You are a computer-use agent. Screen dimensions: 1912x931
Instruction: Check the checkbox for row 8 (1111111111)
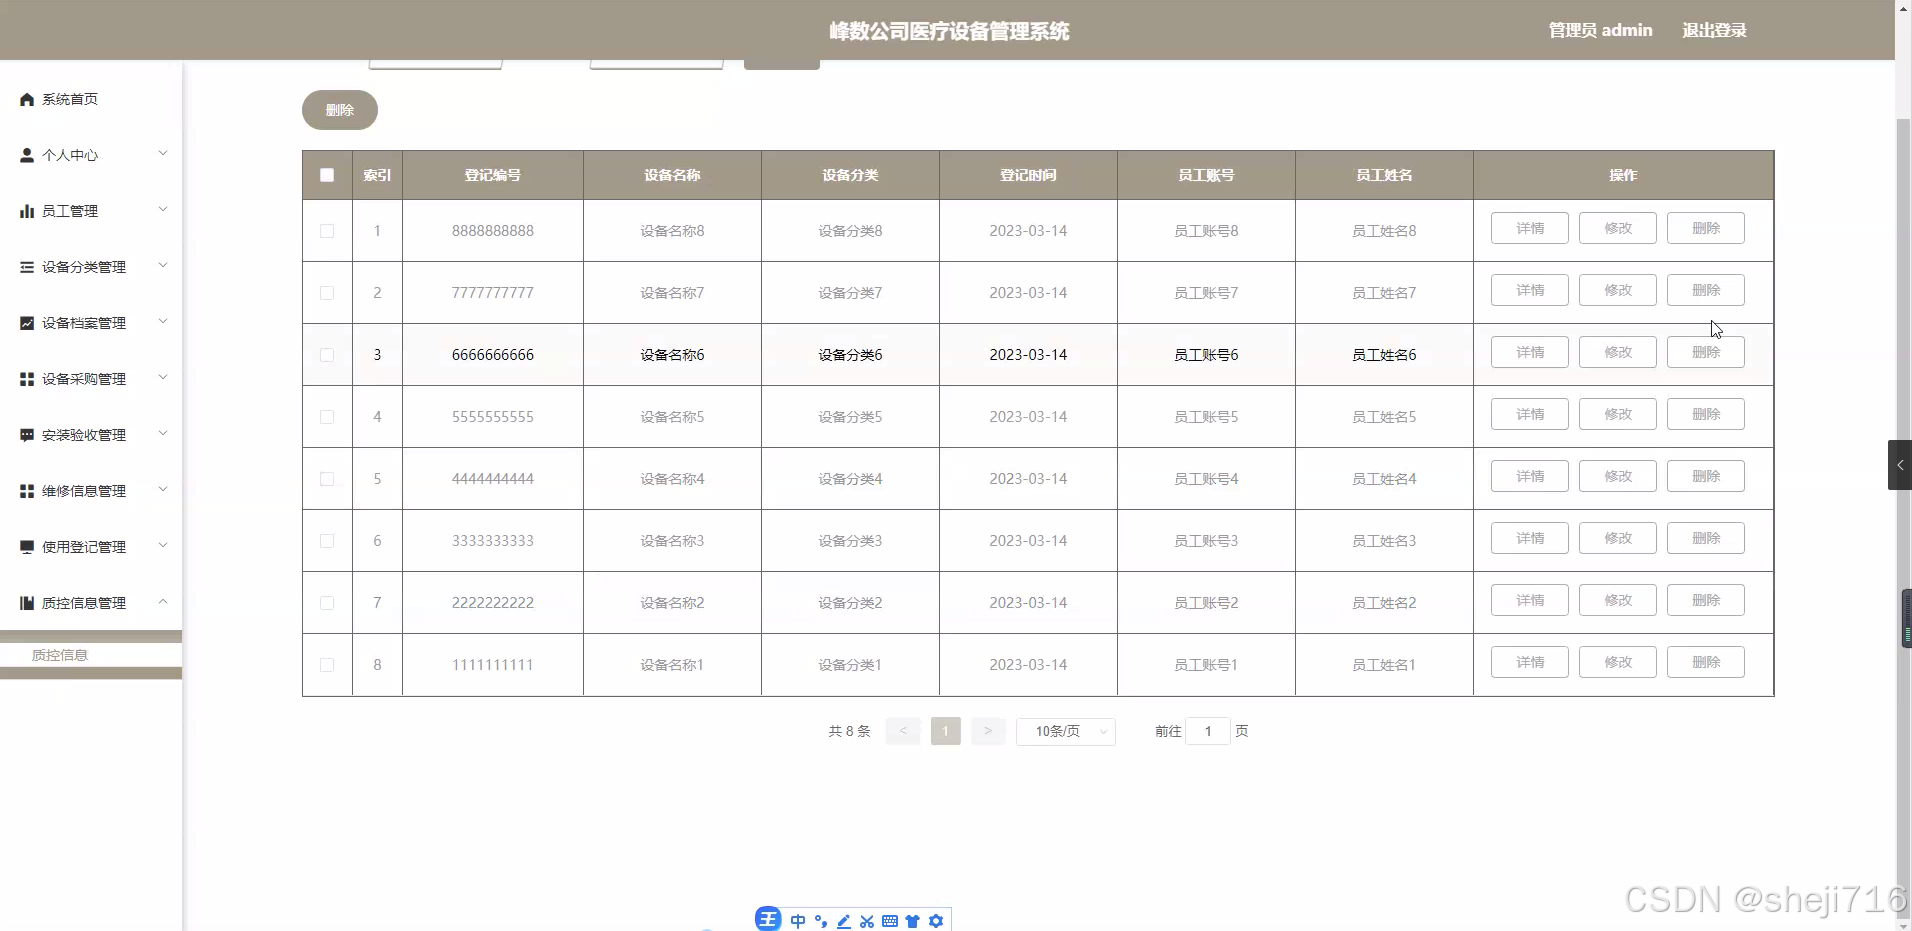click(327, 665)
